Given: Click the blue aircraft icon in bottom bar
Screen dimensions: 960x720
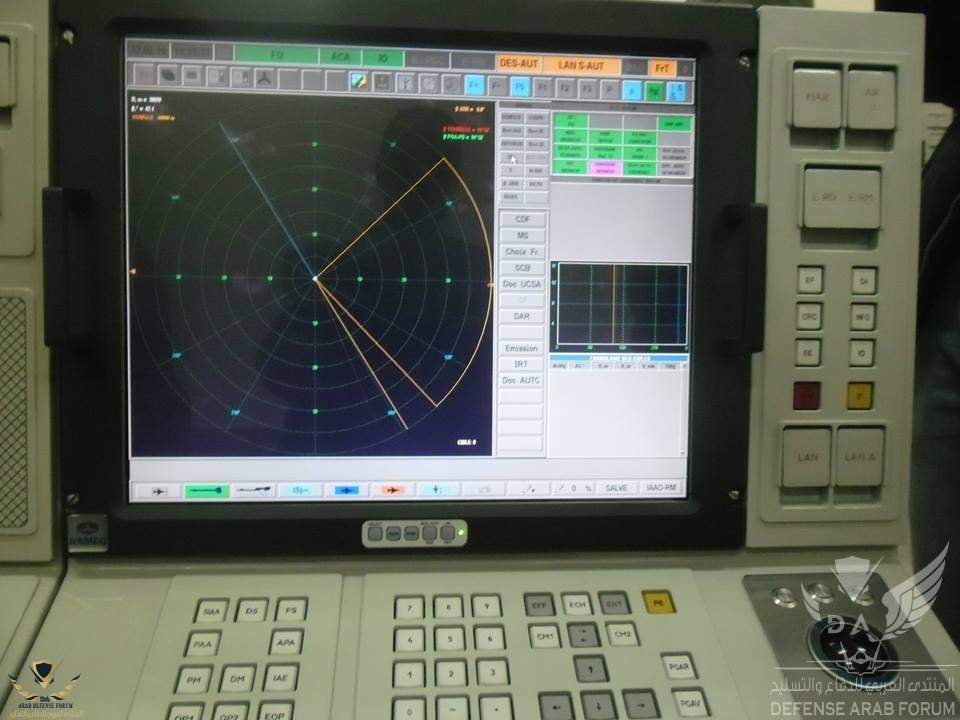Looking at the screenshot, I should tap(347, 490).
